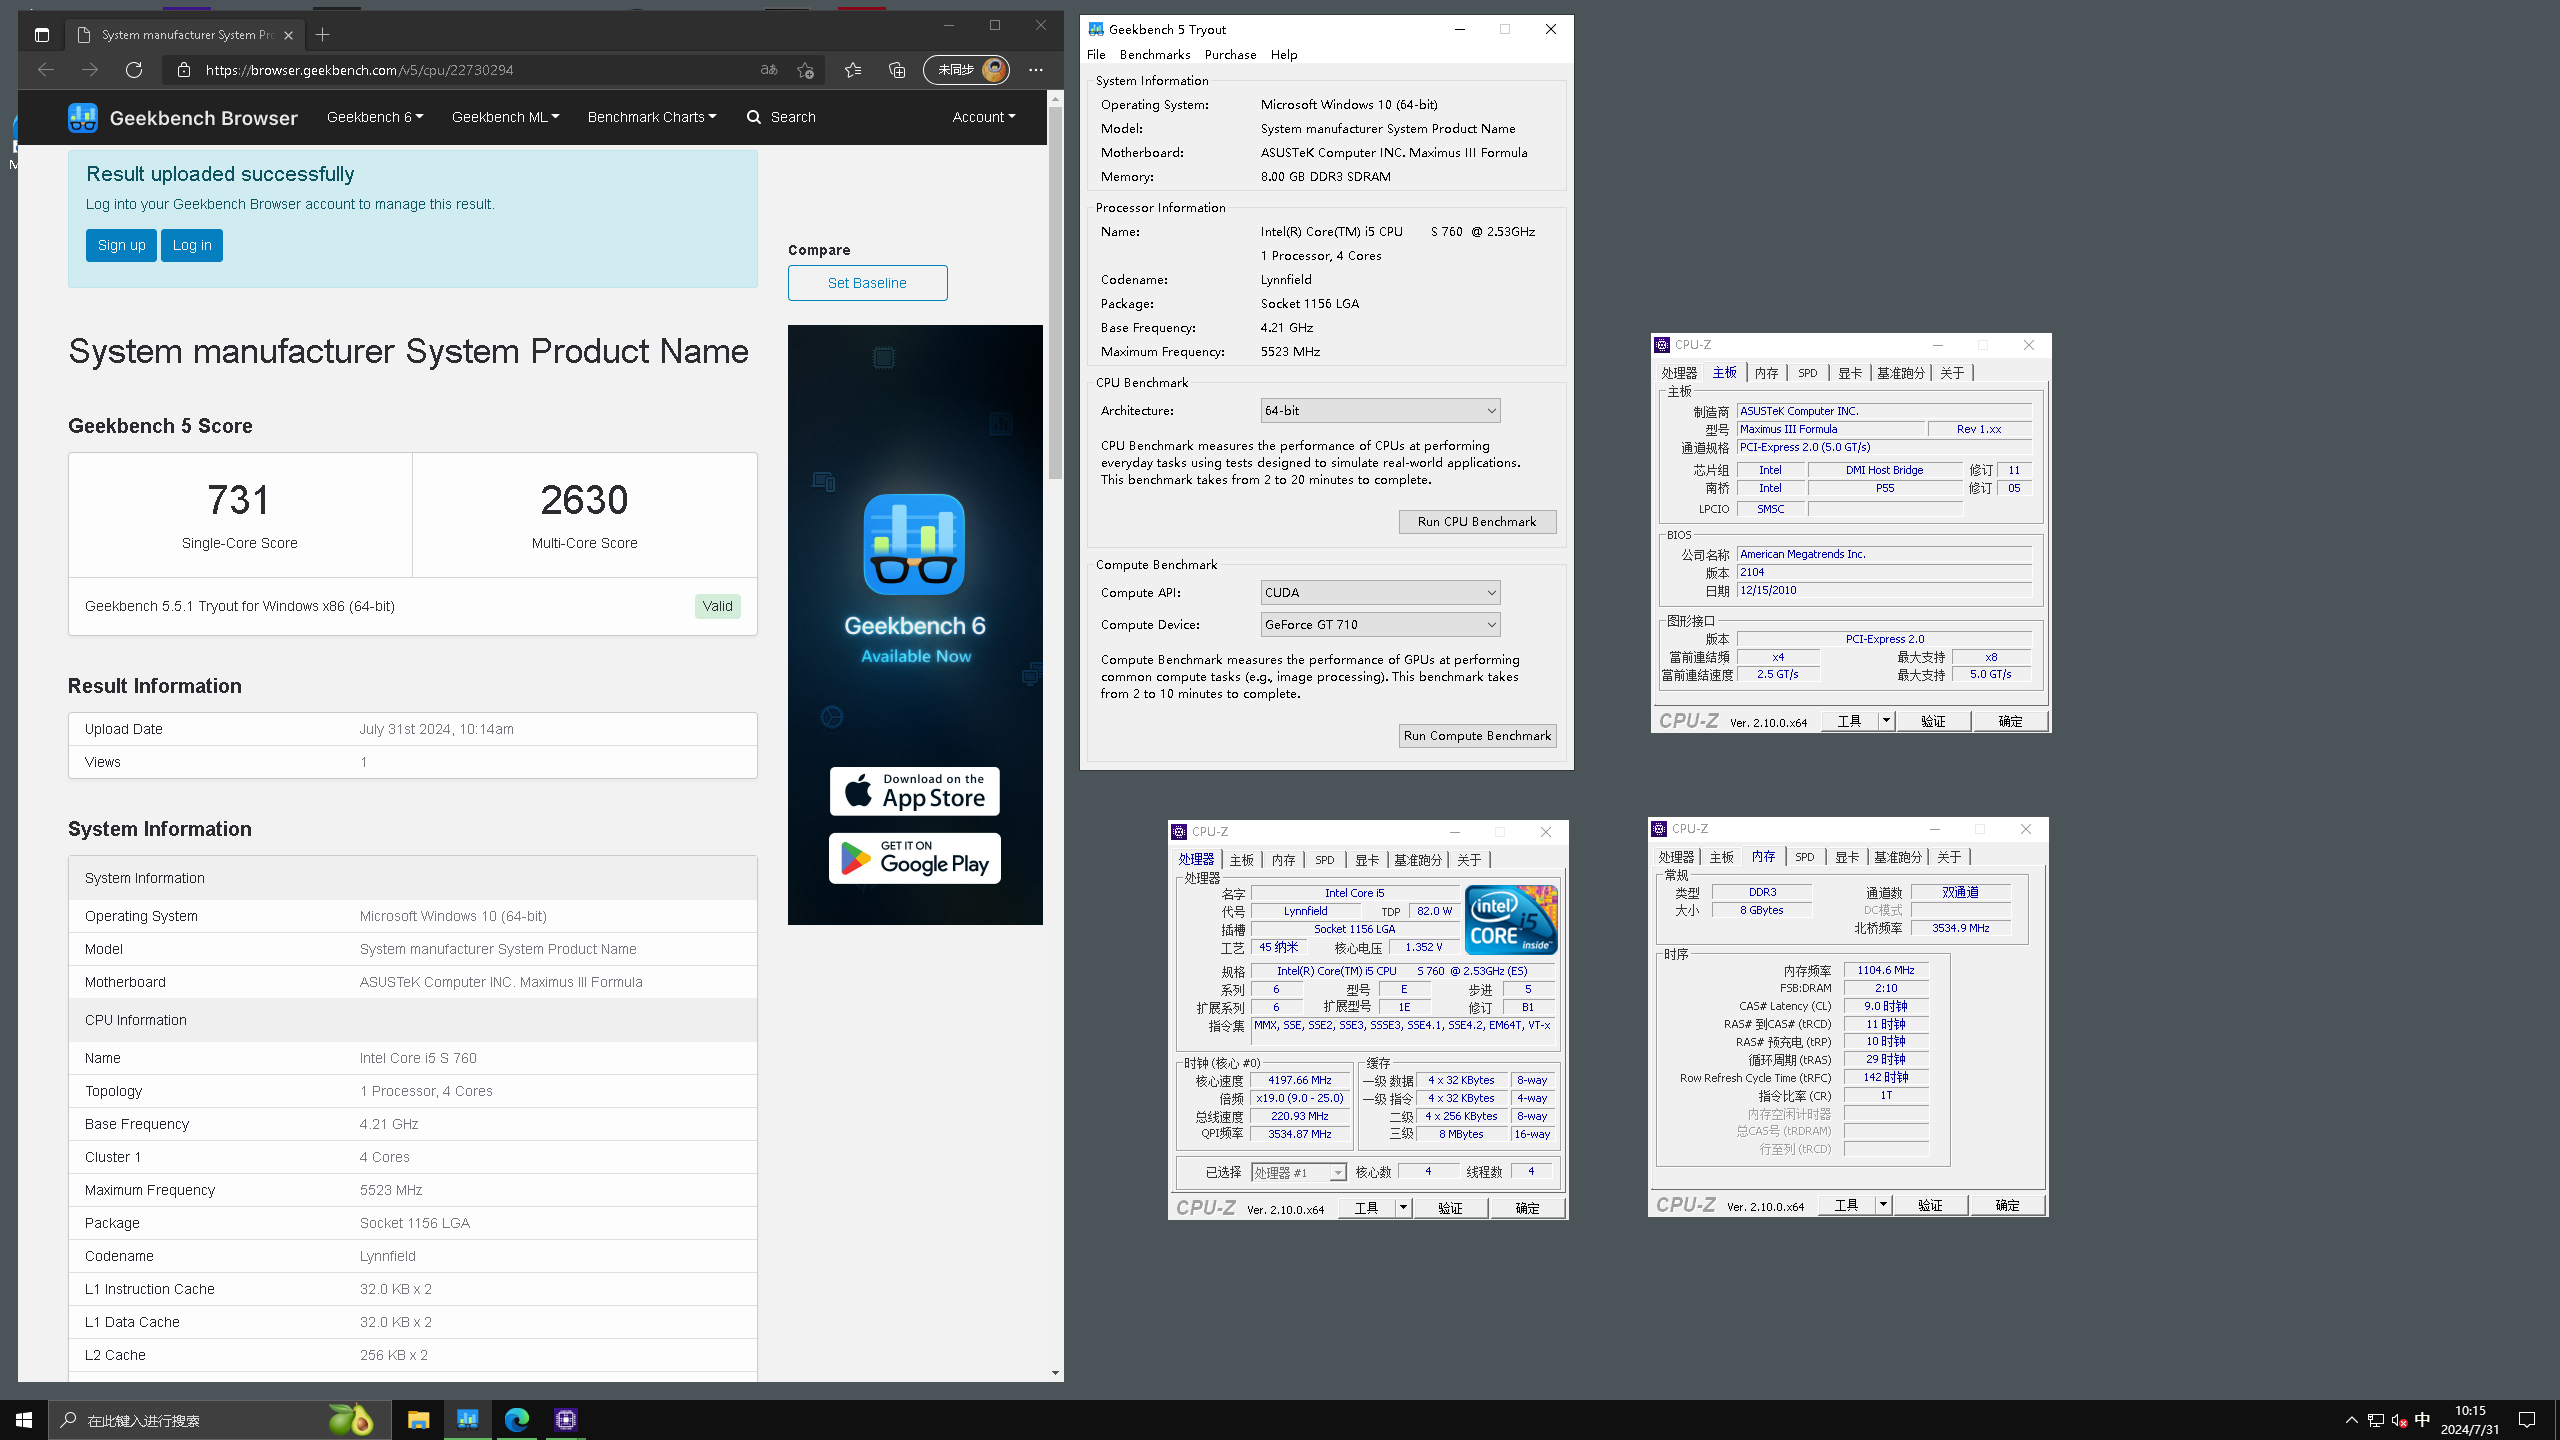The width and height of the screenshot is (2560, 1440).
Task: Open the Purchase menu in Geekbench 5
Action: [1230, 55]
